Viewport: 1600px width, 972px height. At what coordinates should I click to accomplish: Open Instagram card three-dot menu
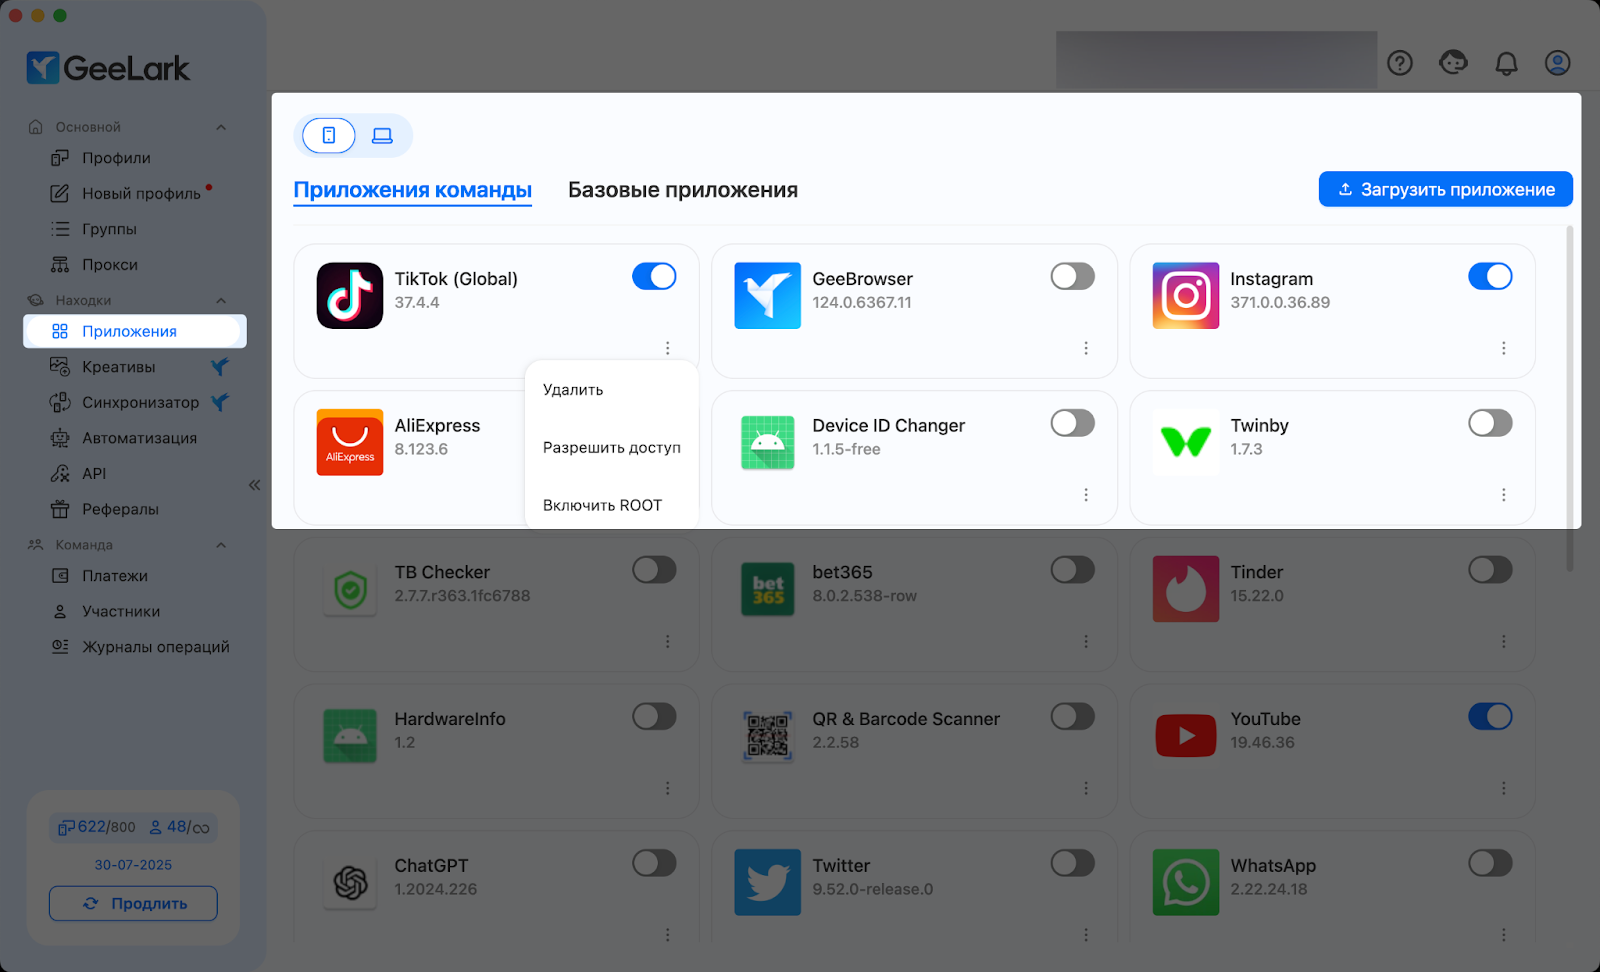(x=1504, y=348)
